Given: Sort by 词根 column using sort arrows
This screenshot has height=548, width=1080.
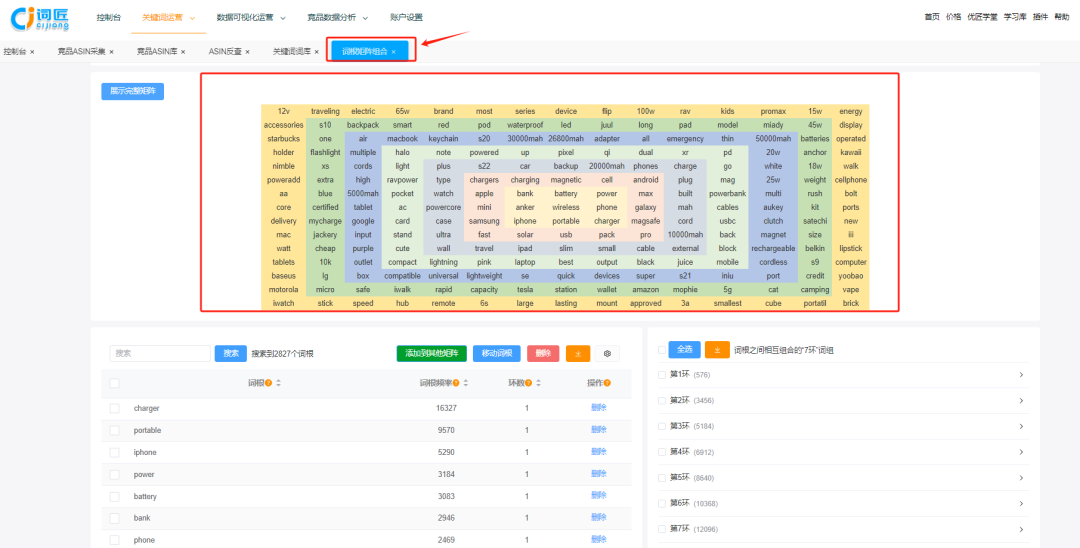Looking at the screenshot, I should click(278, 383).
